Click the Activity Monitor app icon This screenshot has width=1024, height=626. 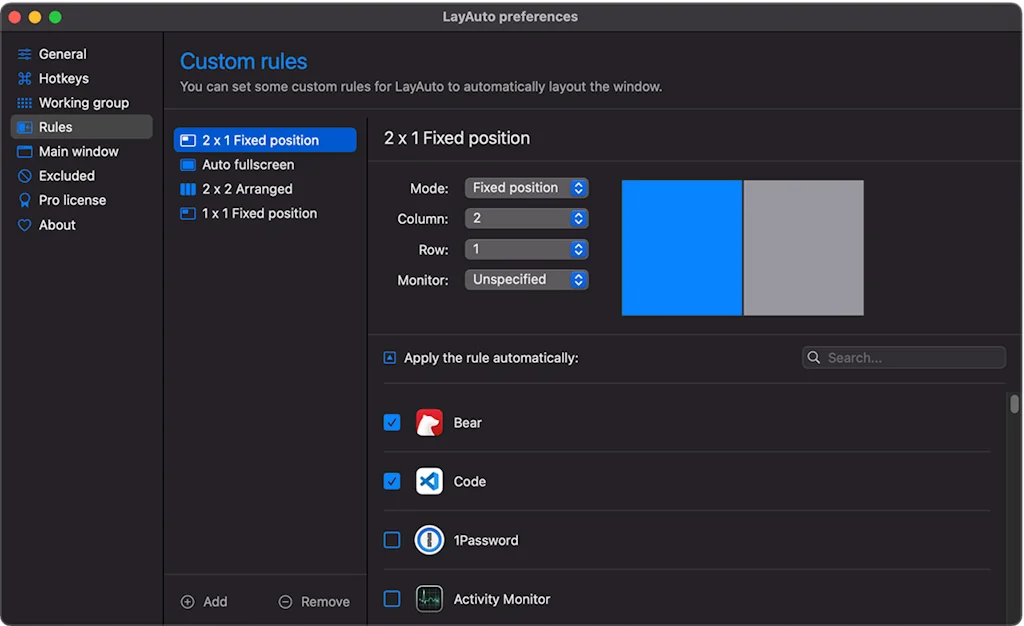coord(429,598)
